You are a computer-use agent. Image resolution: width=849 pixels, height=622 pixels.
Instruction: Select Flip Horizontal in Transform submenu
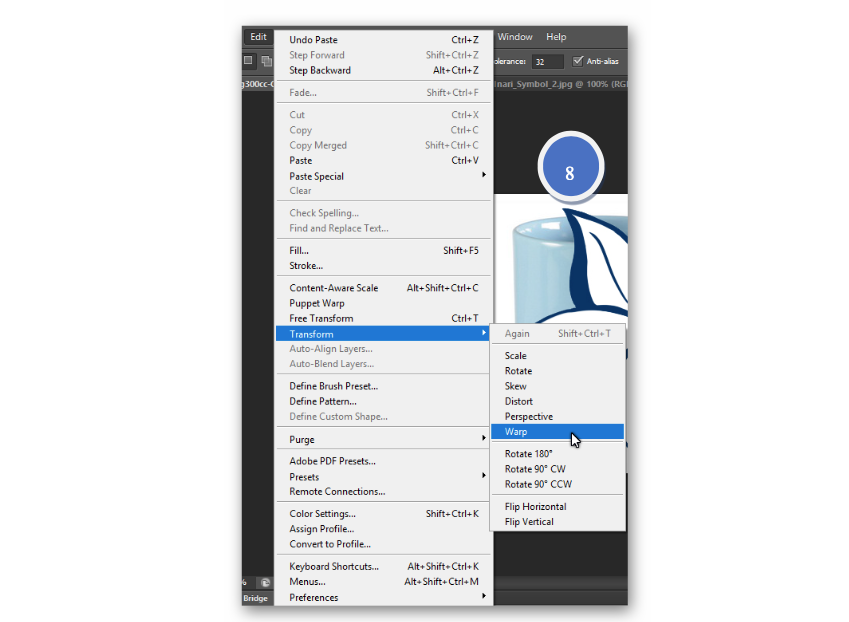535,507
